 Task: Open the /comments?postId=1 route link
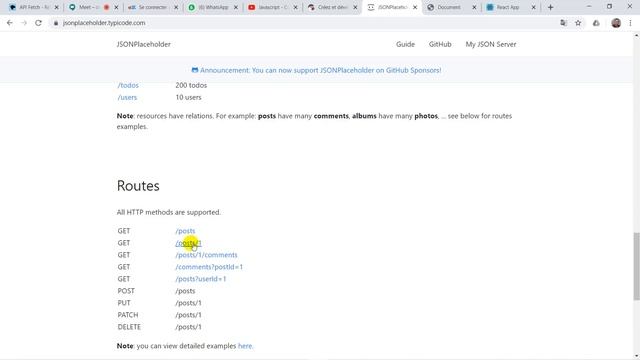tap(209, 267)
